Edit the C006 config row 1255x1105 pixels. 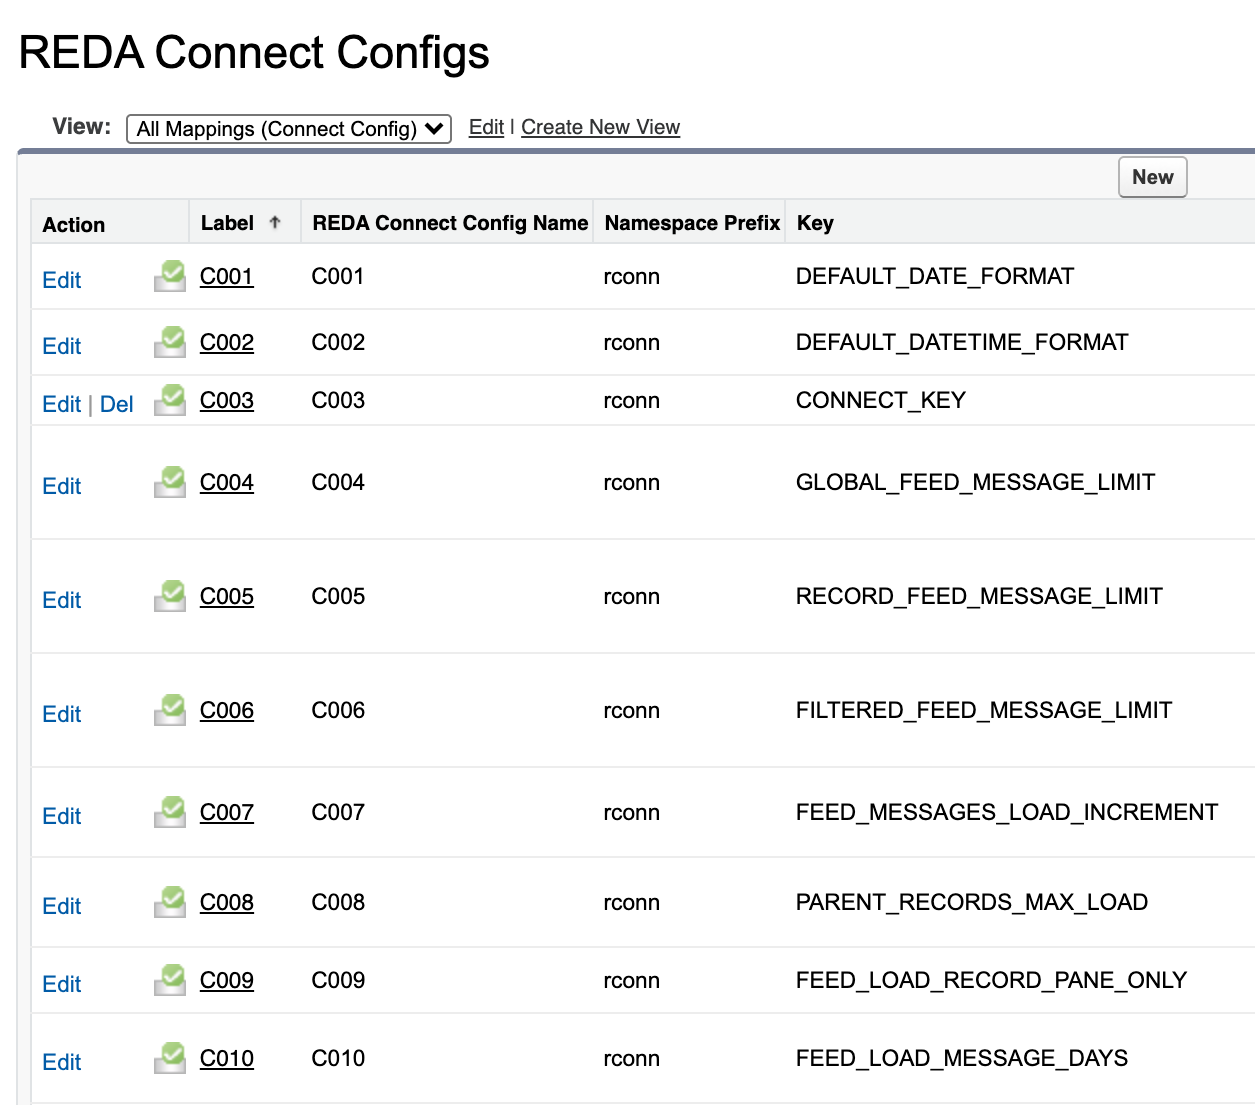tap(62, 714)
